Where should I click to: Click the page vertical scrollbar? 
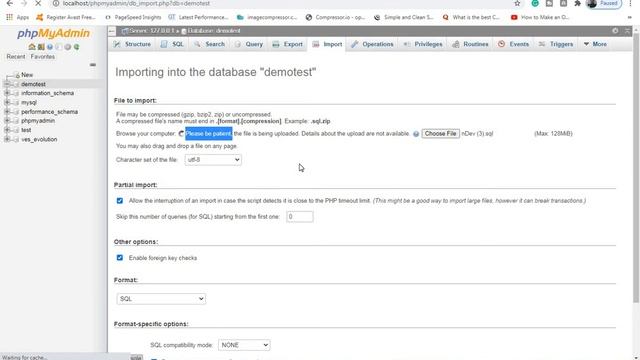click(636, 167)
